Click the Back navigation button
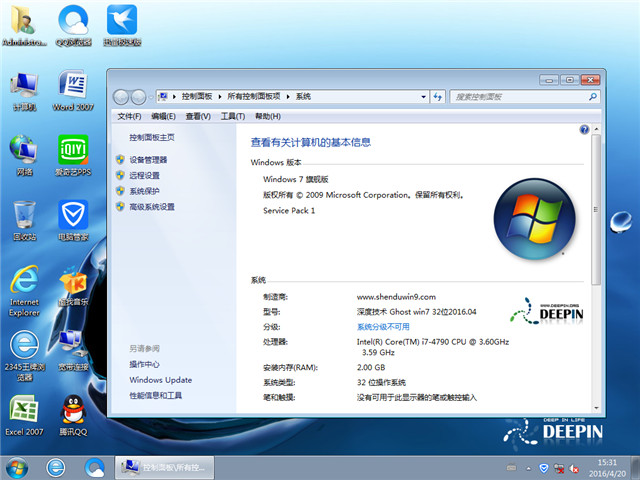640x480 pixels. coord(121,97)
